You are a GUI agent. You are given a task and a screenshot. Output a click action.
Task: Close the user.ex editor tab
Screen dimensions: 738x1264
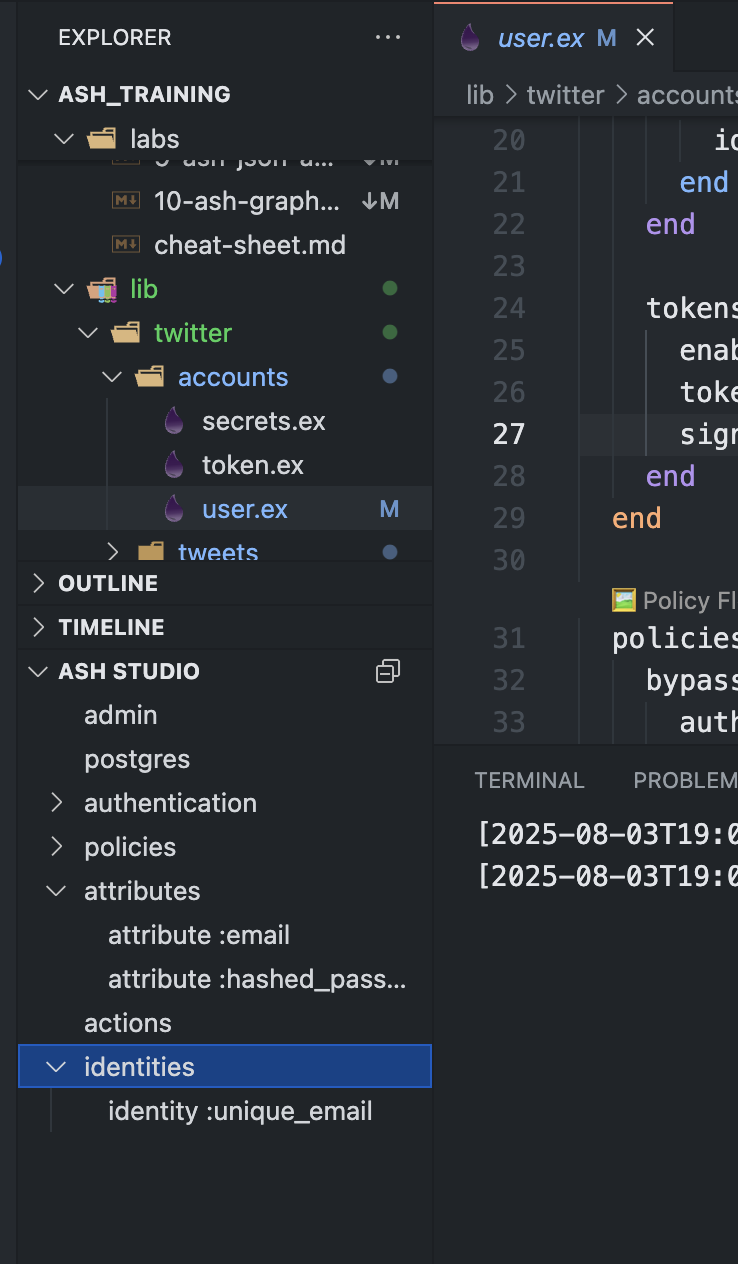pyautogui.click(x=646, y=38)
